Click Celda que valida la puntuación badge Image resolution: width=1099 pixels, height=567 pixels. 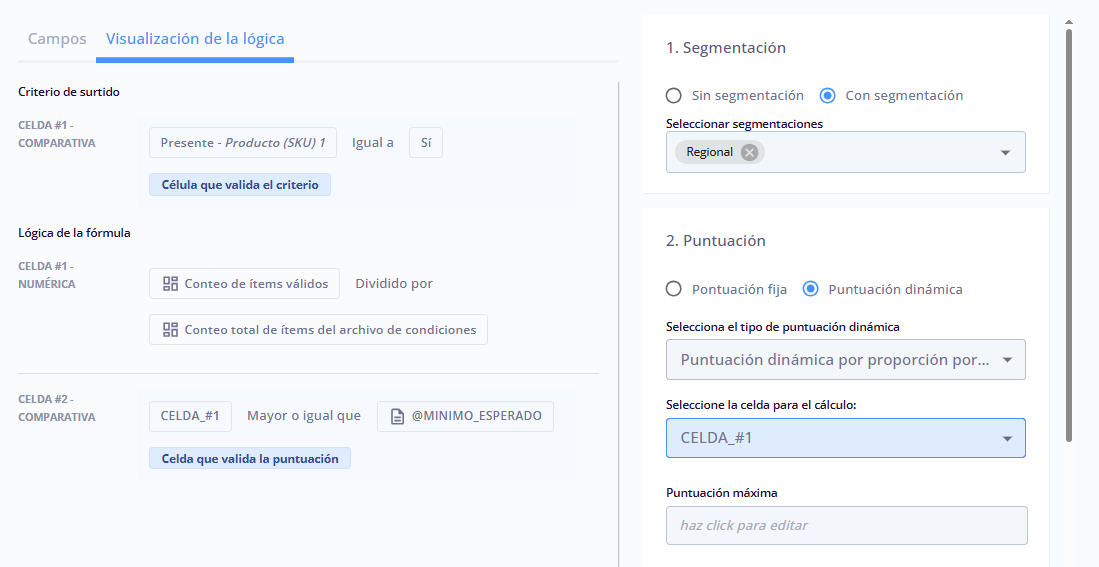tap(250, 458)
